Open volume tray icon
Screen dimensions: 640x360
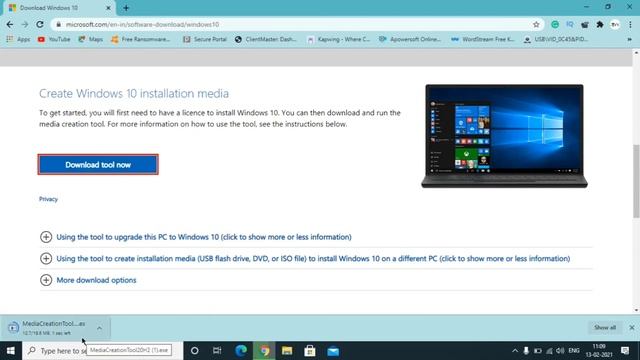click(x=560, y=351)
